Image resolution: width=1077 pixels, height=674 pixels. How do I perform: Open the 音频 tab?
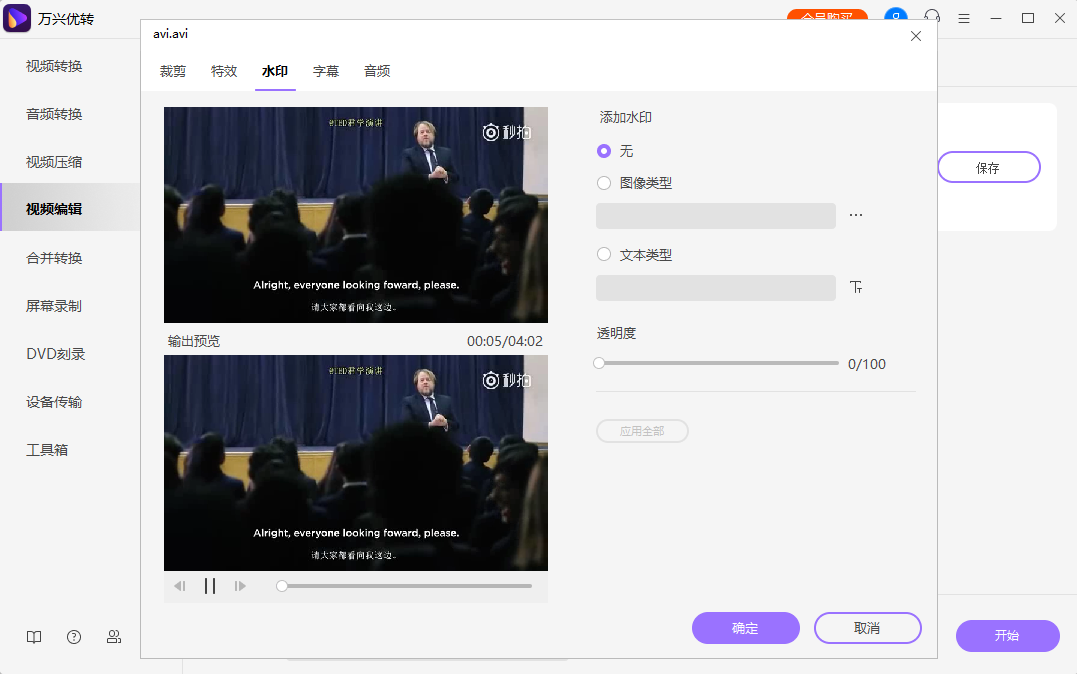pyautogui.click(x=377, y=72)
